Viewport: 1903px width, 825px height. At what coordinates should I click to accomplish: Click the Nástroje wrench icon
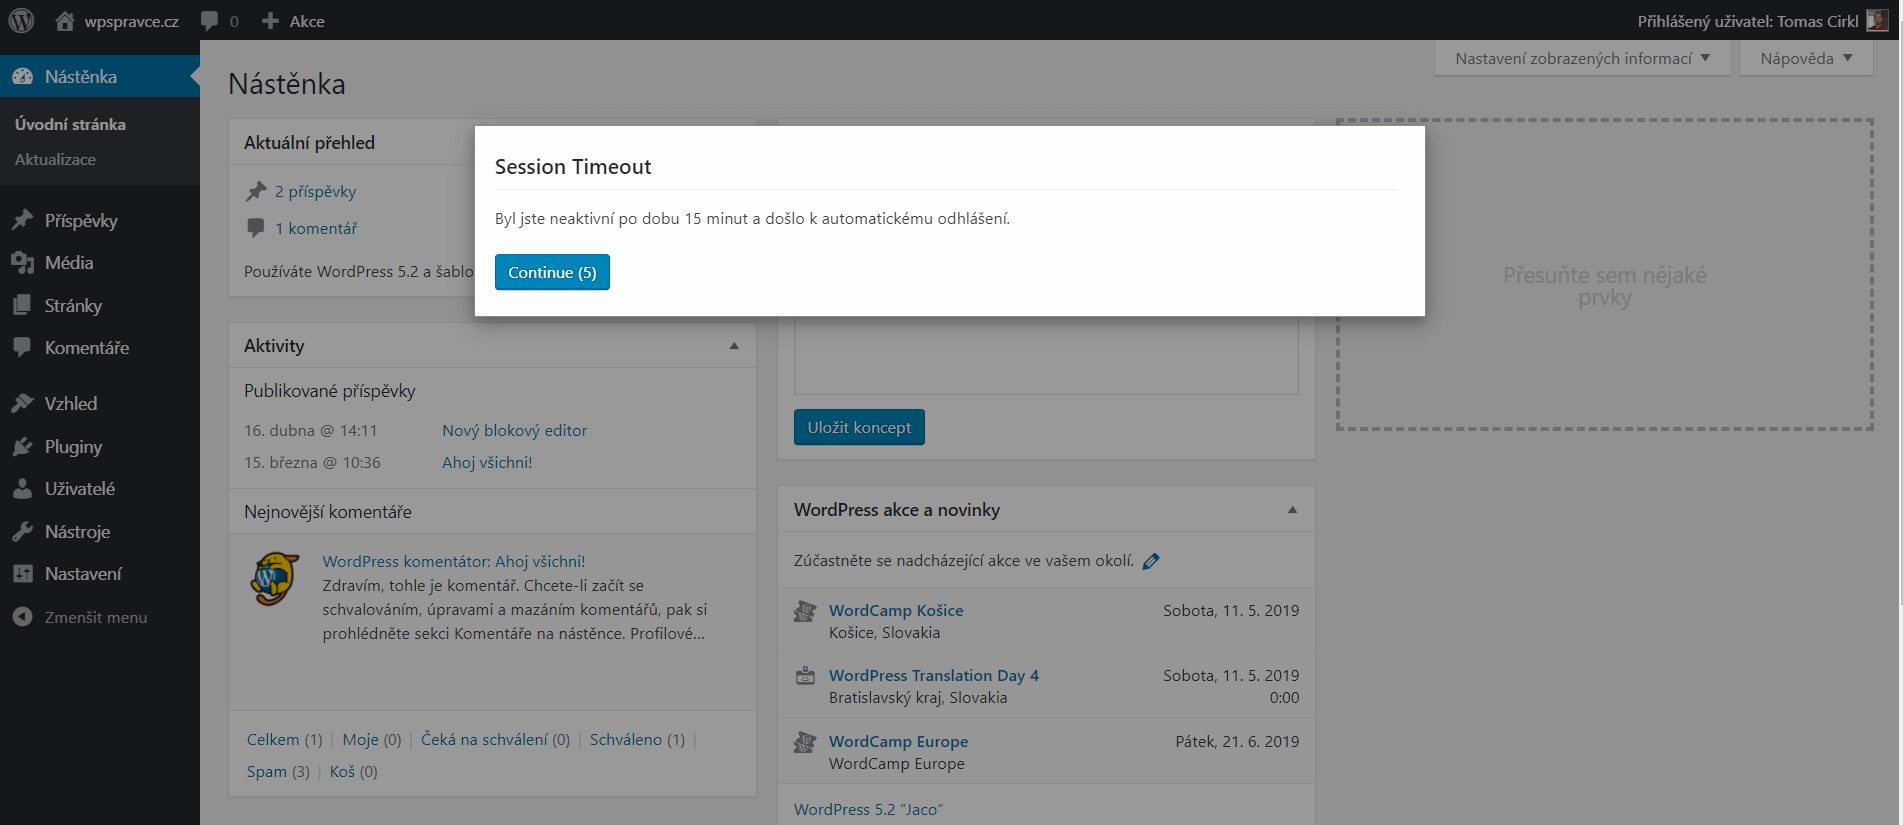22,531
